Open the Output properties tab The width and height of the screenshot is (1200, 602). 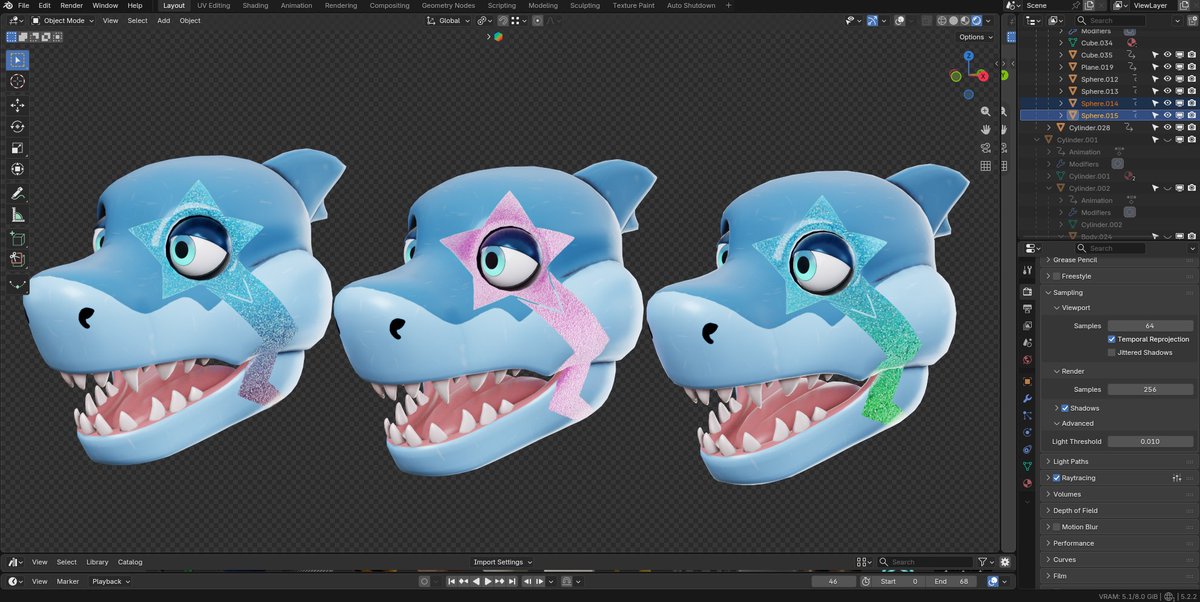pyautogui.click(x=1027, y=309)
